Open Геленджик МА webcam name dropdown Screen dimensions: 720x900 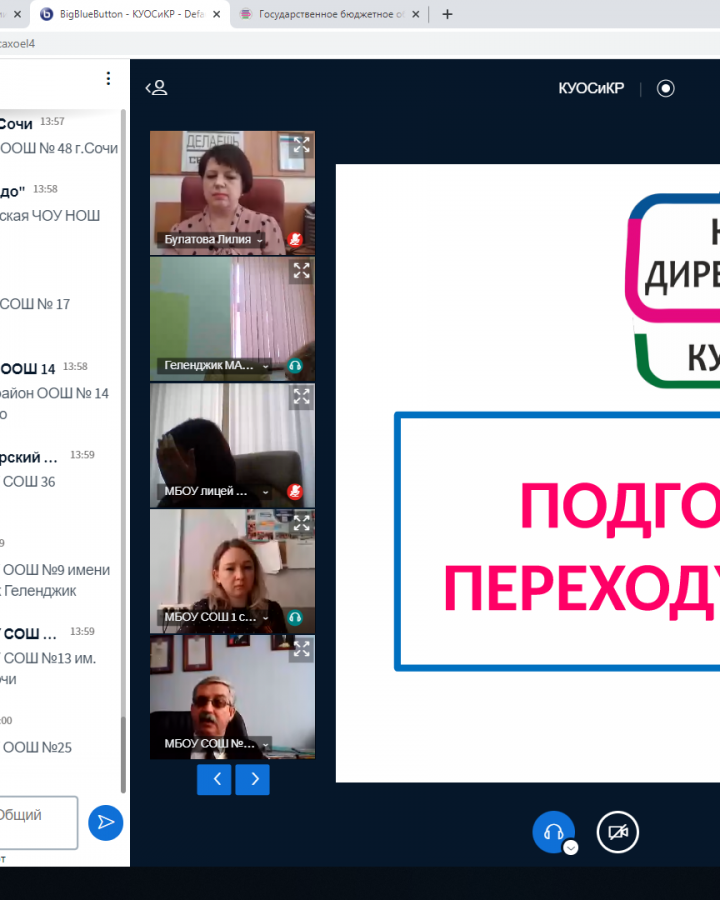(x=265, y=366)
